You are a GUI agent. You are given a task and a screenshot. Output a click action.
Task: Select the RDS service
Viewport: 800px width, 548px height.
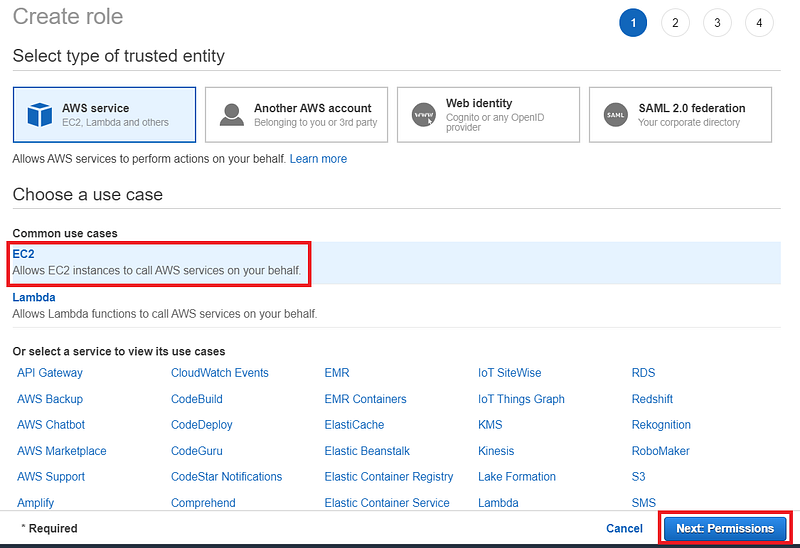643,372
